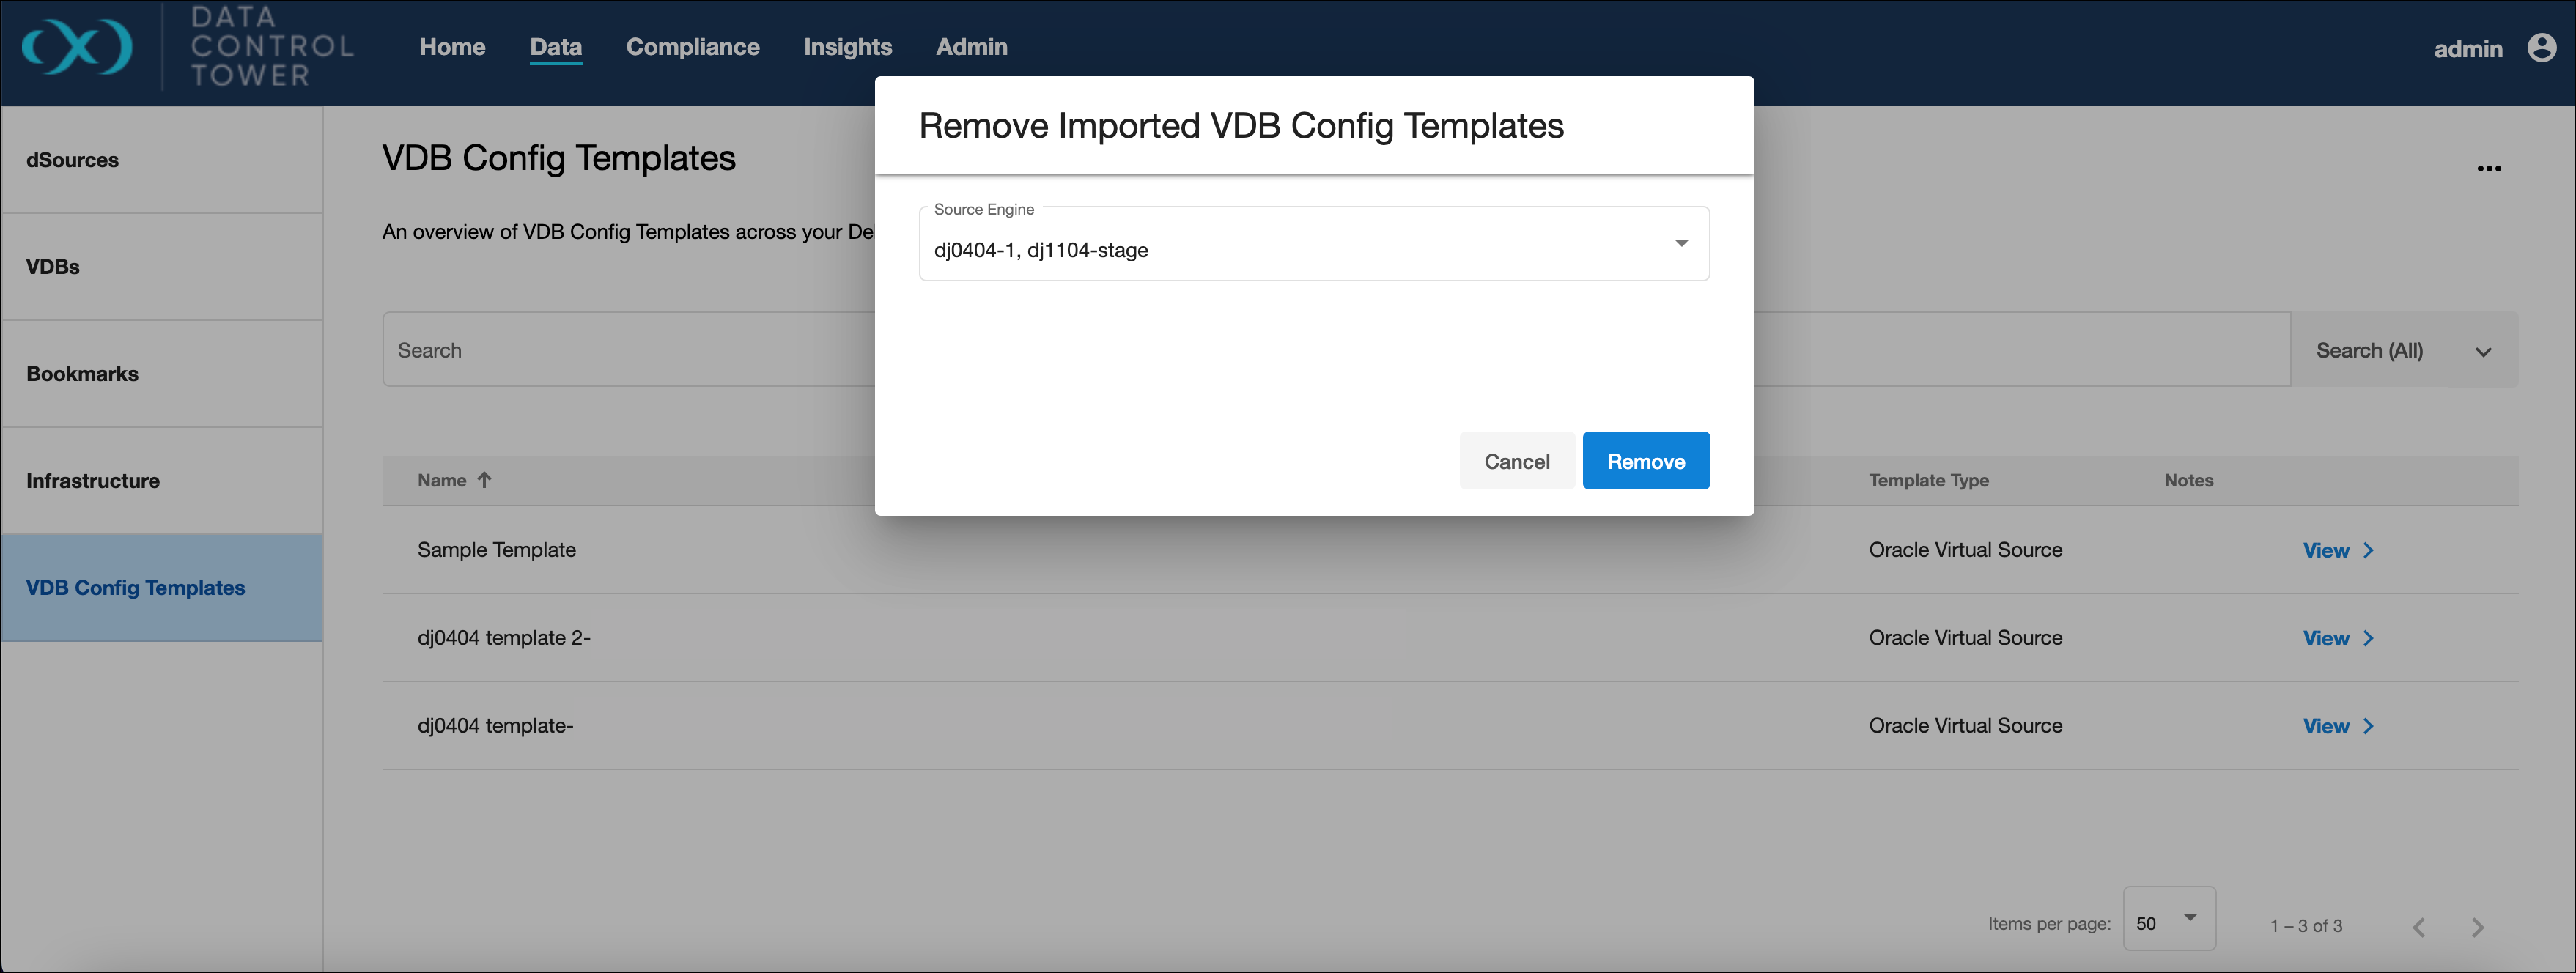Expand the Source Engine dropdown
The image size is (2576, 973).
[x=1681, y=244]
